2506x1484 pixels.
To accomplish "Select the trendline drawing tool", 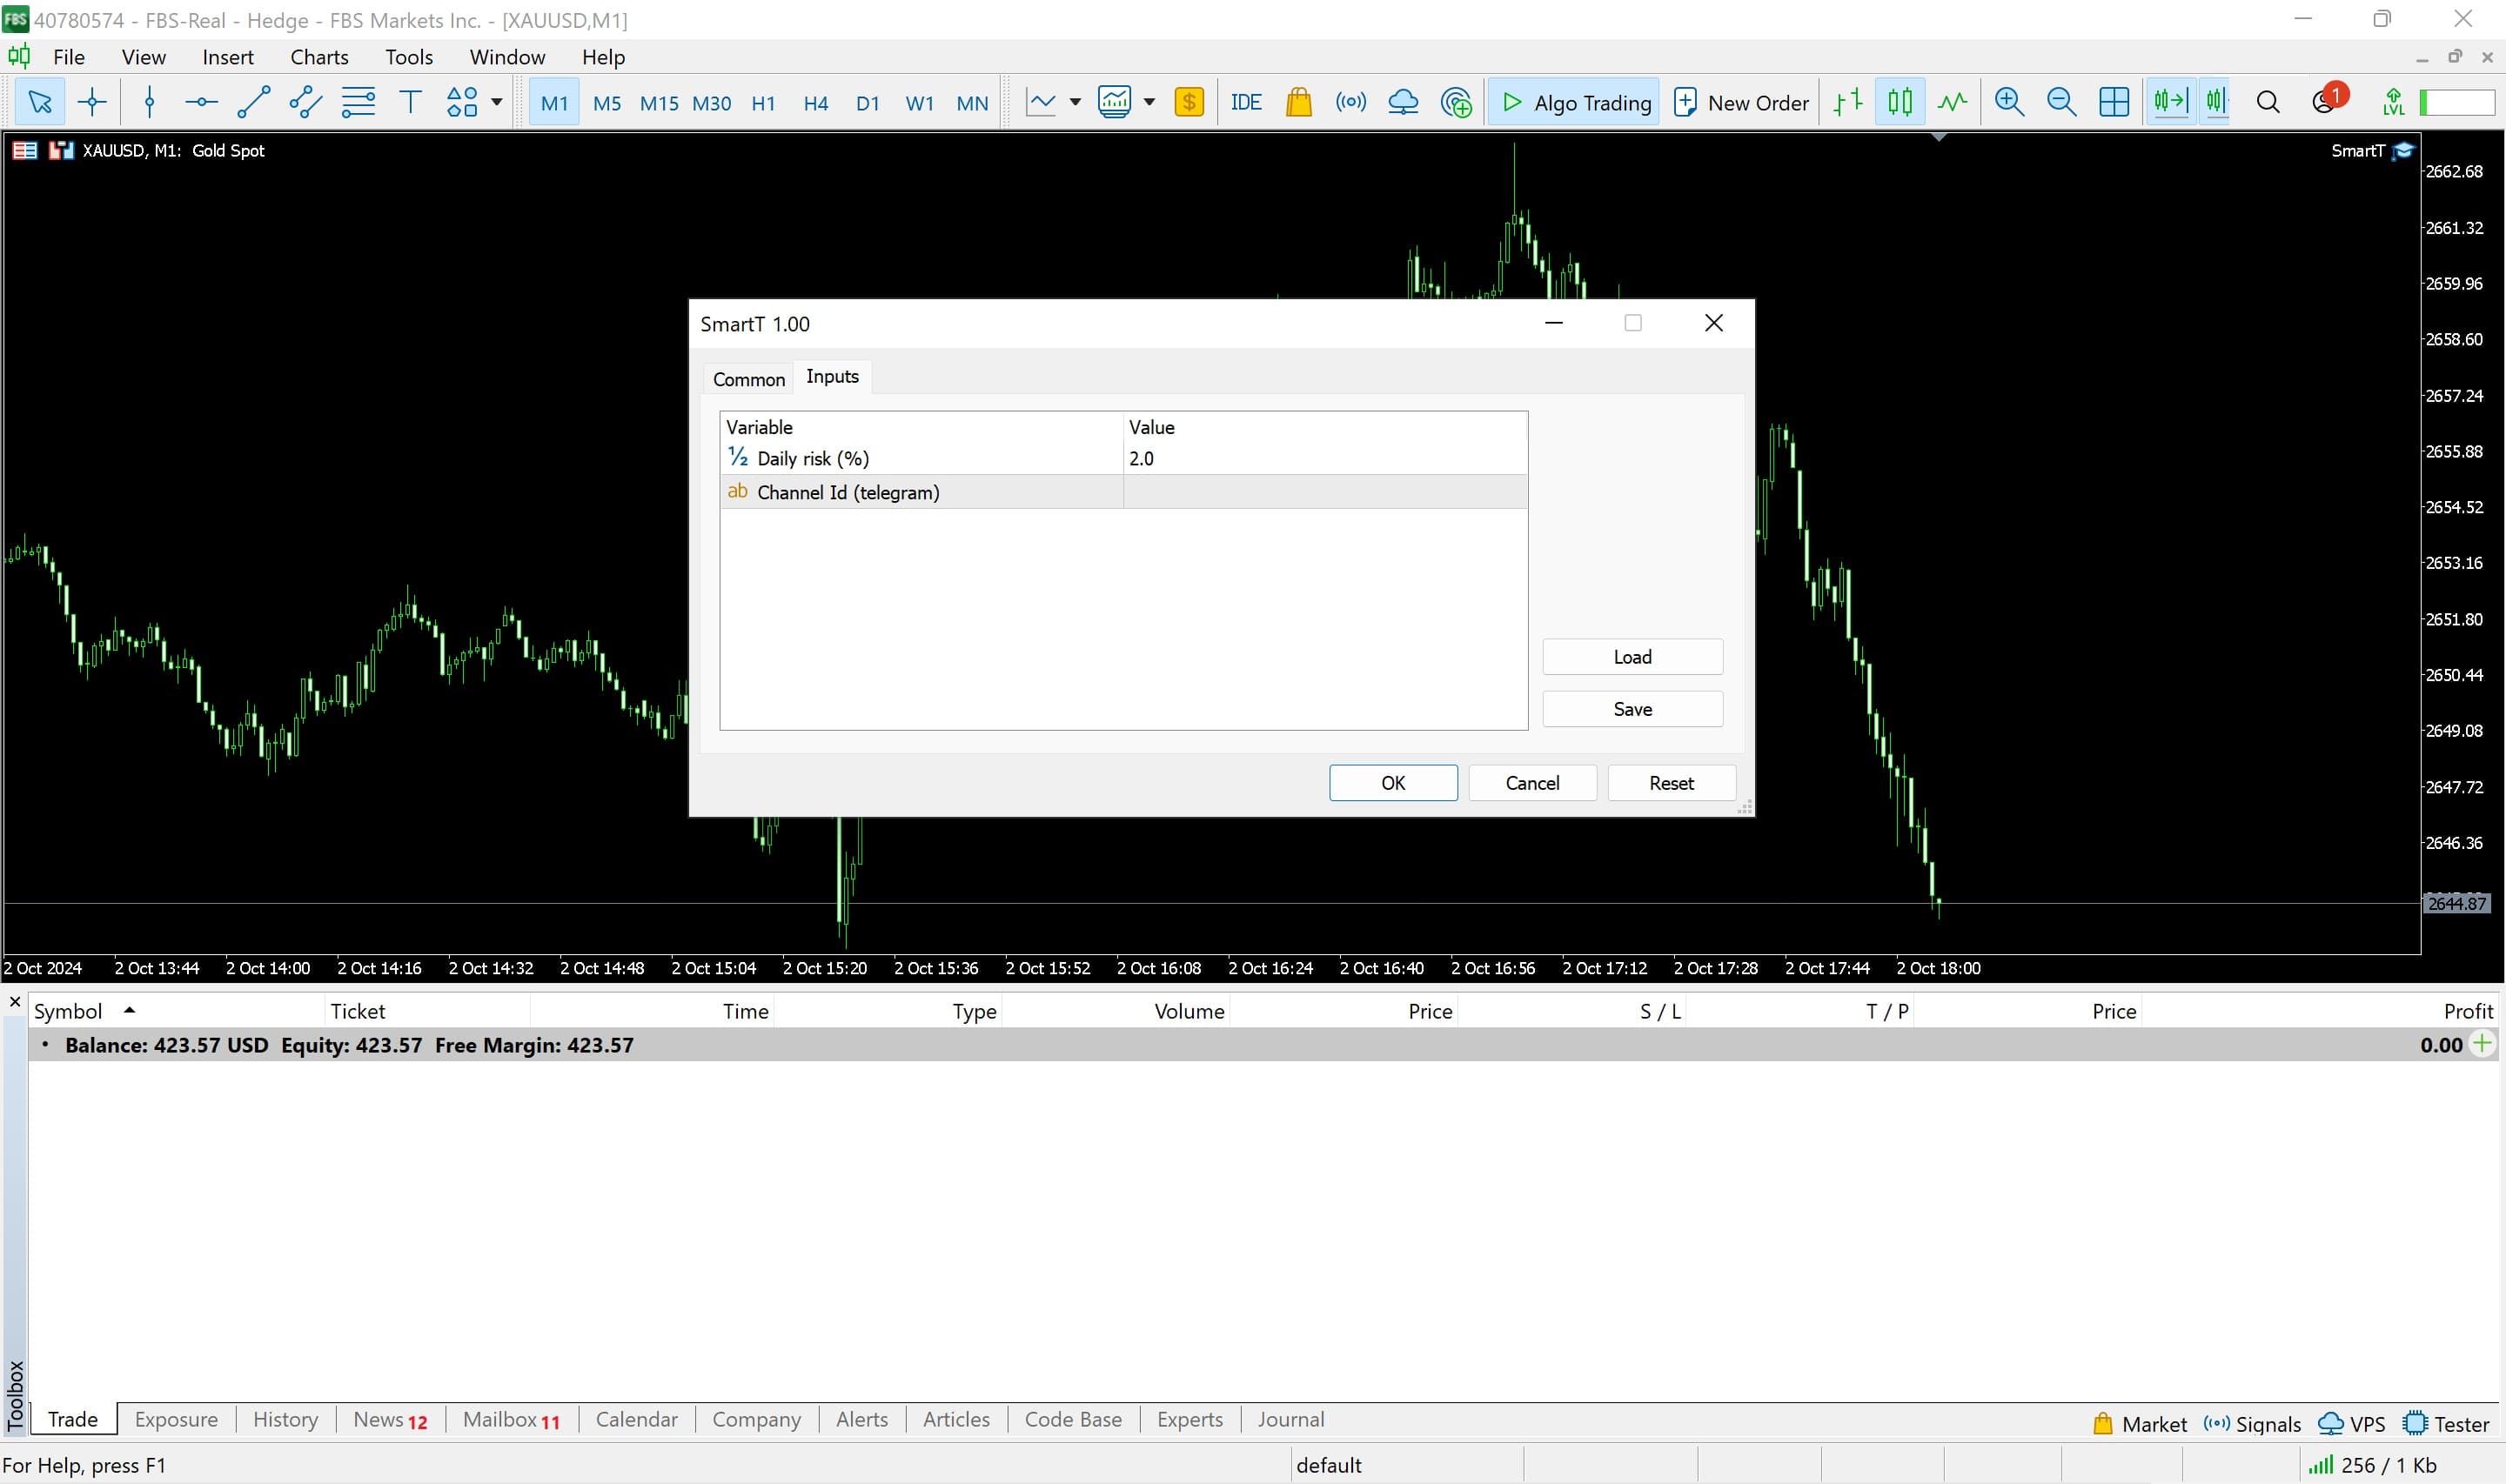I will [x=253, y=102].
